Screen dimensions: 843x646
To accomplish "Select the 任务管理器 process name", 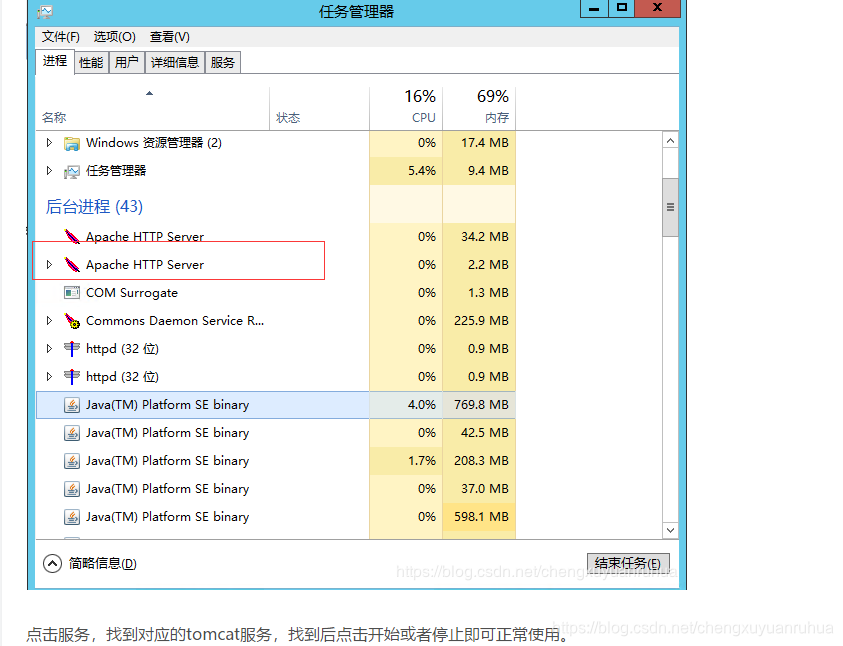I will [x=116, y=171].
